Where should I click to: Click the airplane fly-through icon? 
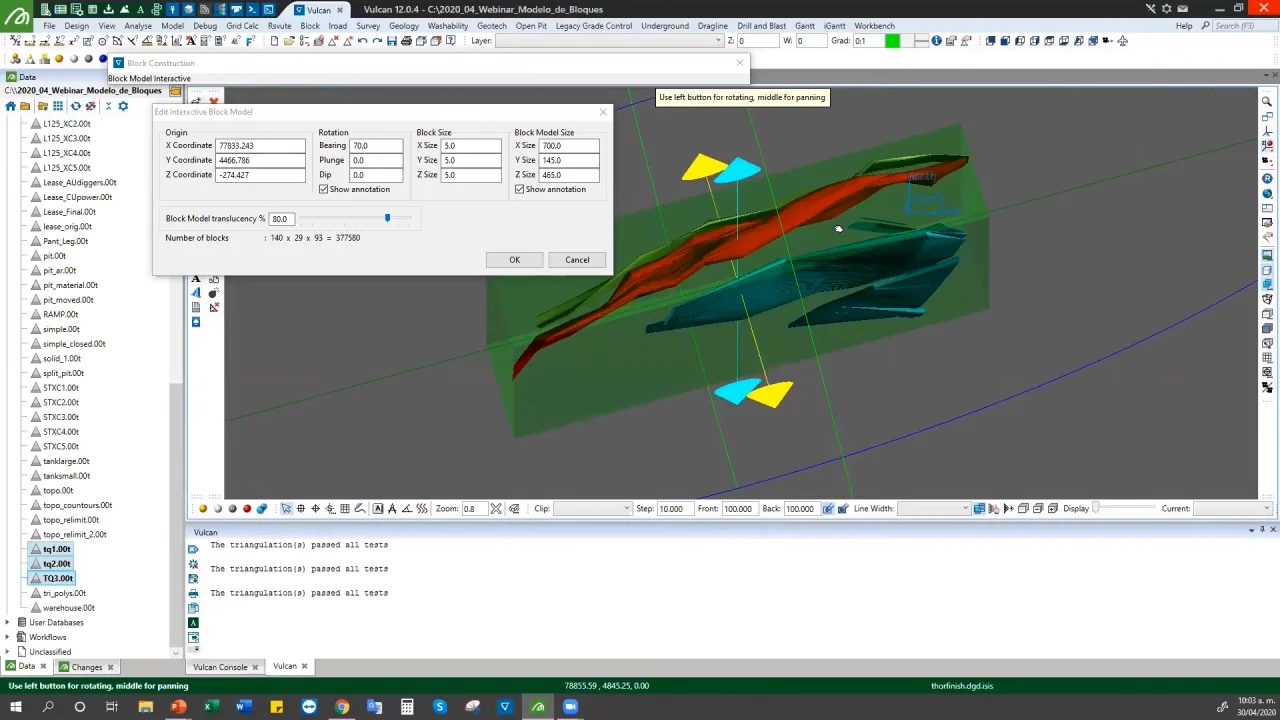[1123, 41]
